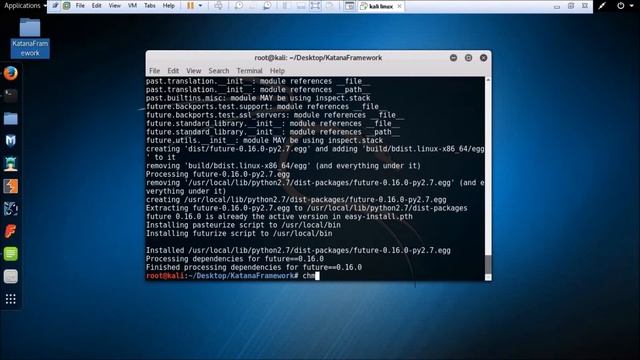Open the green notes dock icon

click(x=11, y=254)
